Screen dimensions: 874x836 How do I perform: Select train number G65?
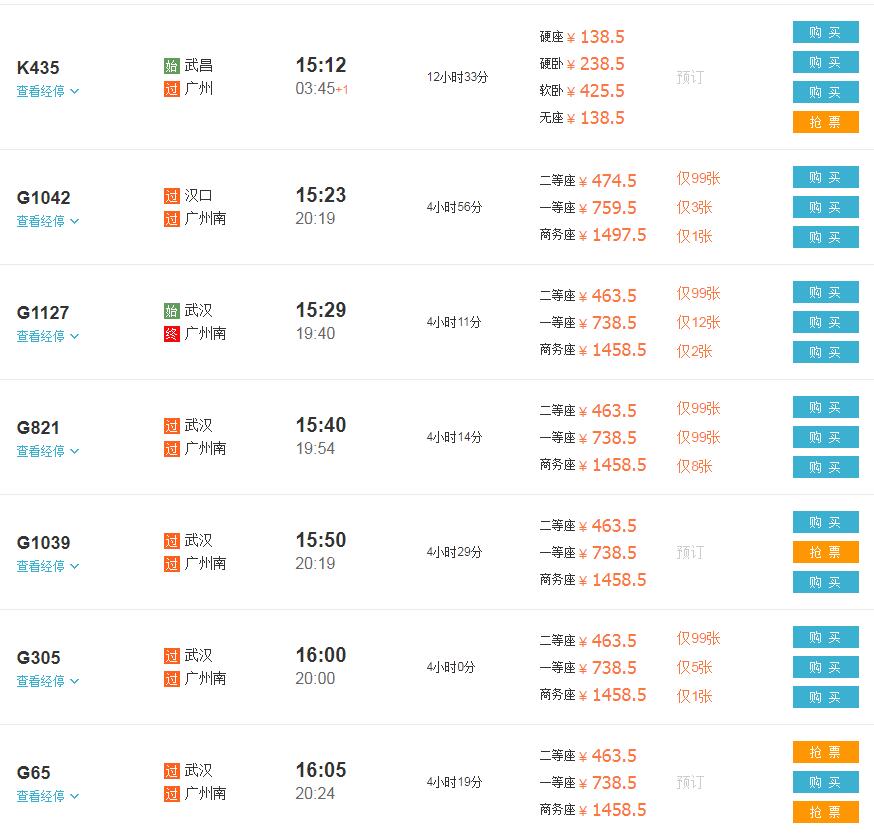[33, 772]
